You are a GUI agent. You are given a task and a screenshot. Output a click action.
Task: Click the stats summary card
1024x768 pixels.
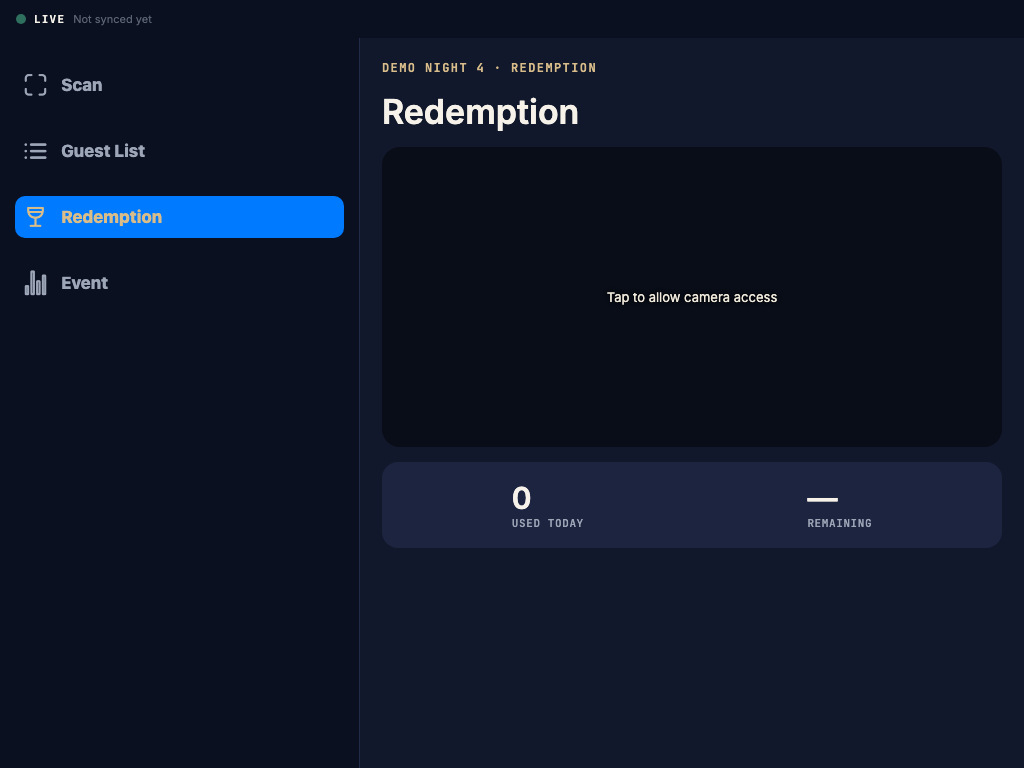(692, 505)
